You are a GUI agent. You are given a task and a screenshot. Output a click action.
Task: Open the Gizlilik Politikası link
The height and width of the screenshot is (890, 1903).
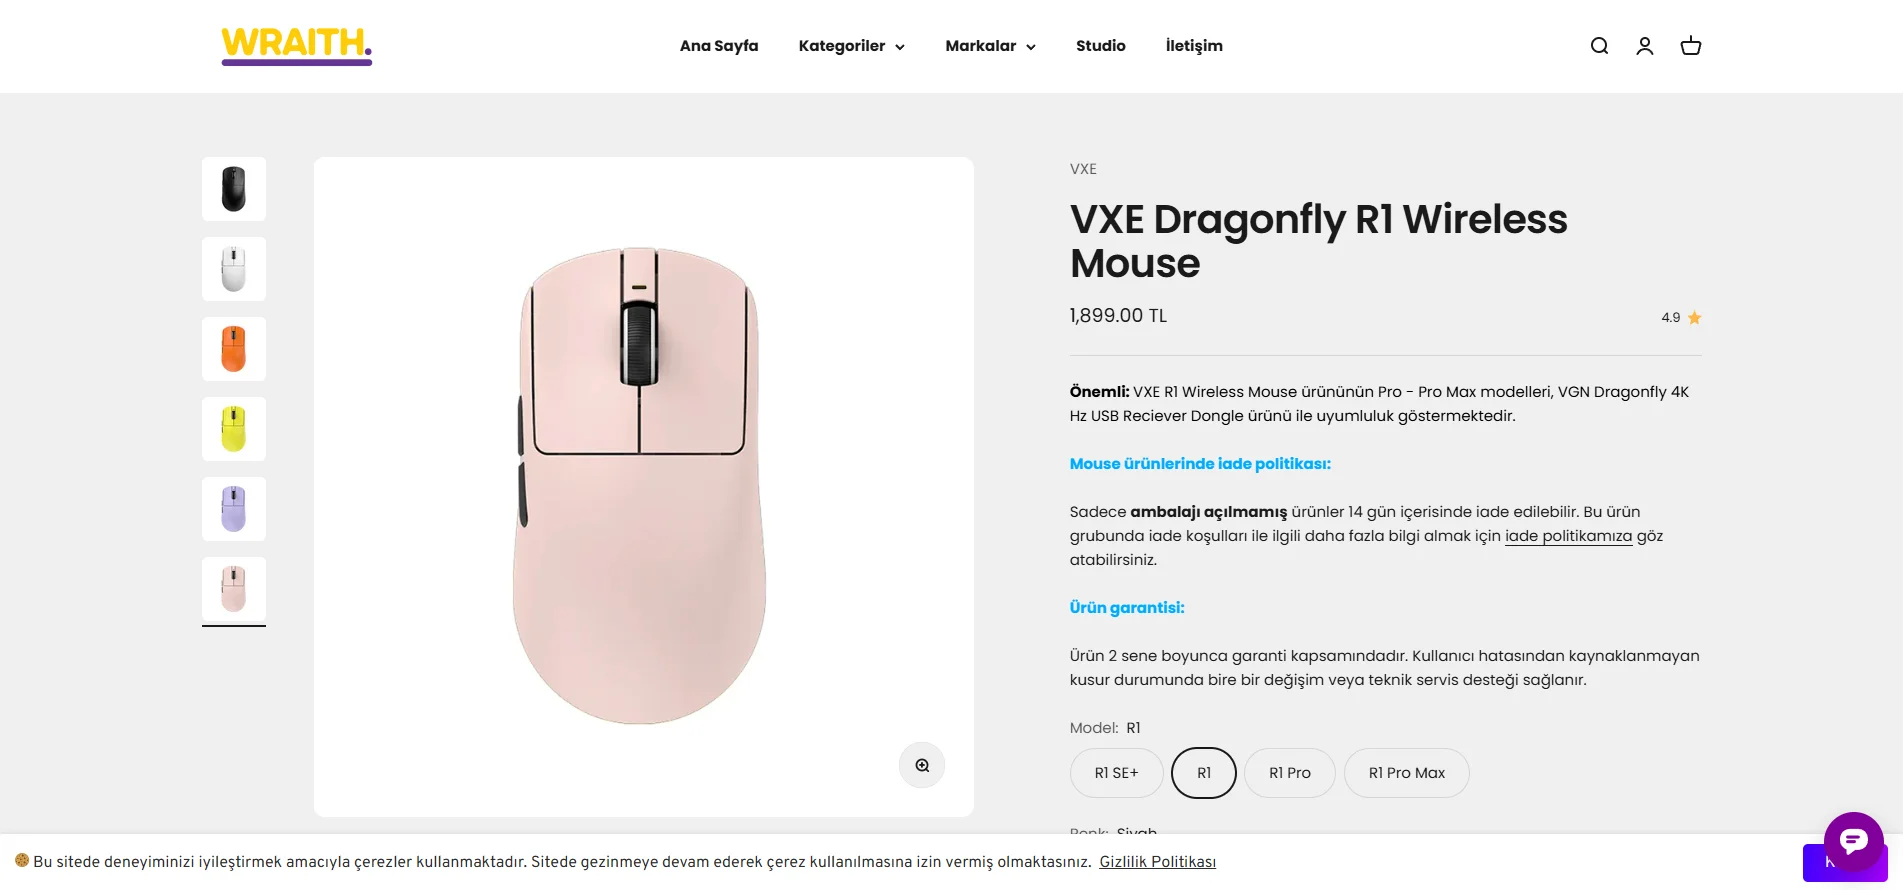point(1157,862)
